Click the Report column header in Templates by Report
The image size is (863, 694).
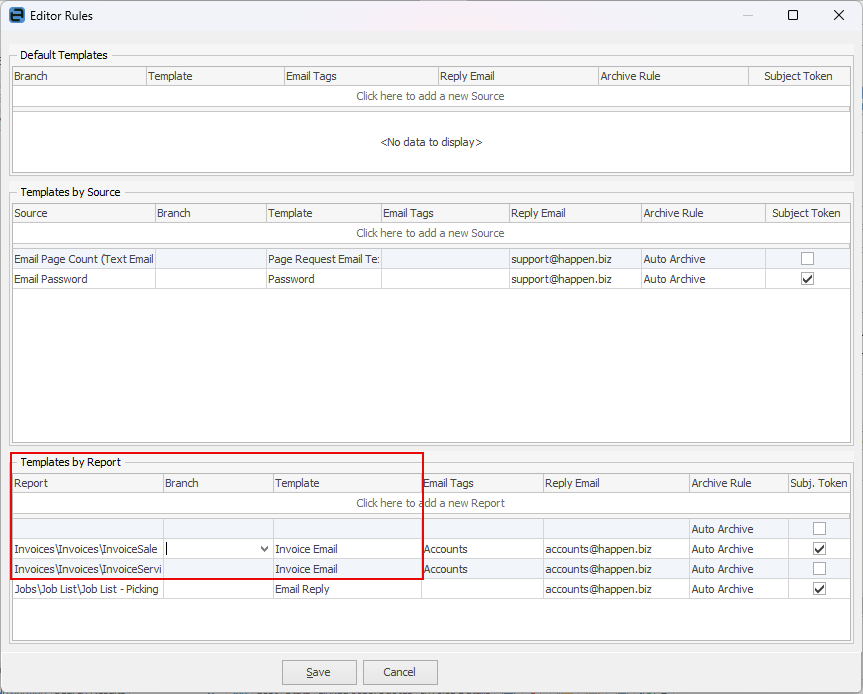88,483
